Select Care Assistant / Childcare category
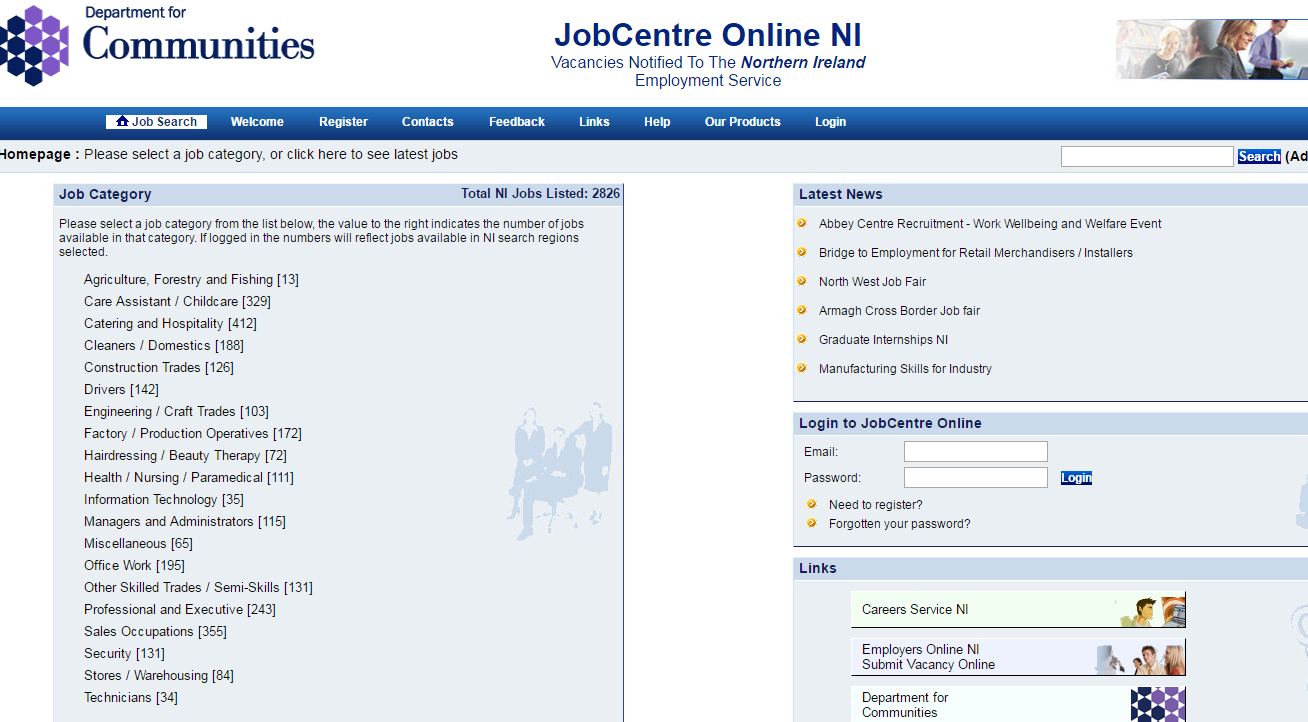 pyautogui.click(x=177, y=301)
